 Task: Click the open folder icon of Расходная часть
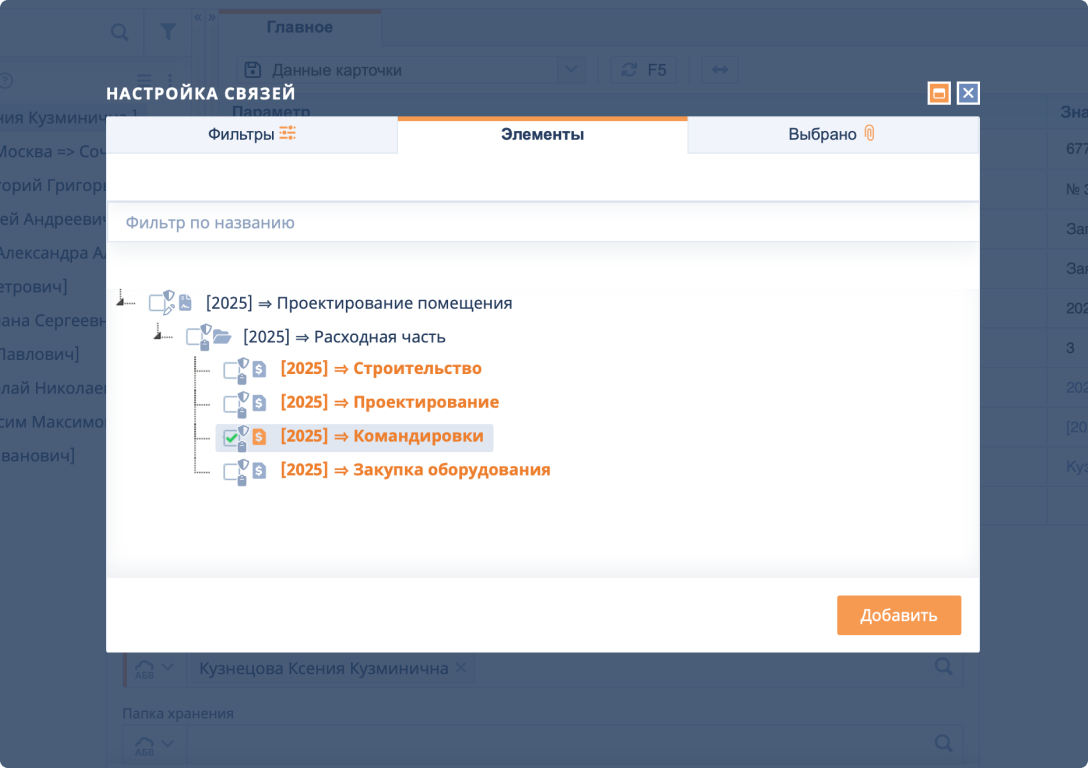[222, 337]
